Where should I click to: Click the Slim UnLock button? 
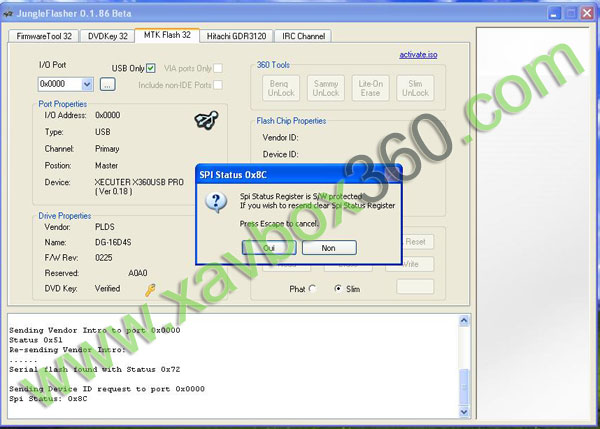[x=415, y=88]
